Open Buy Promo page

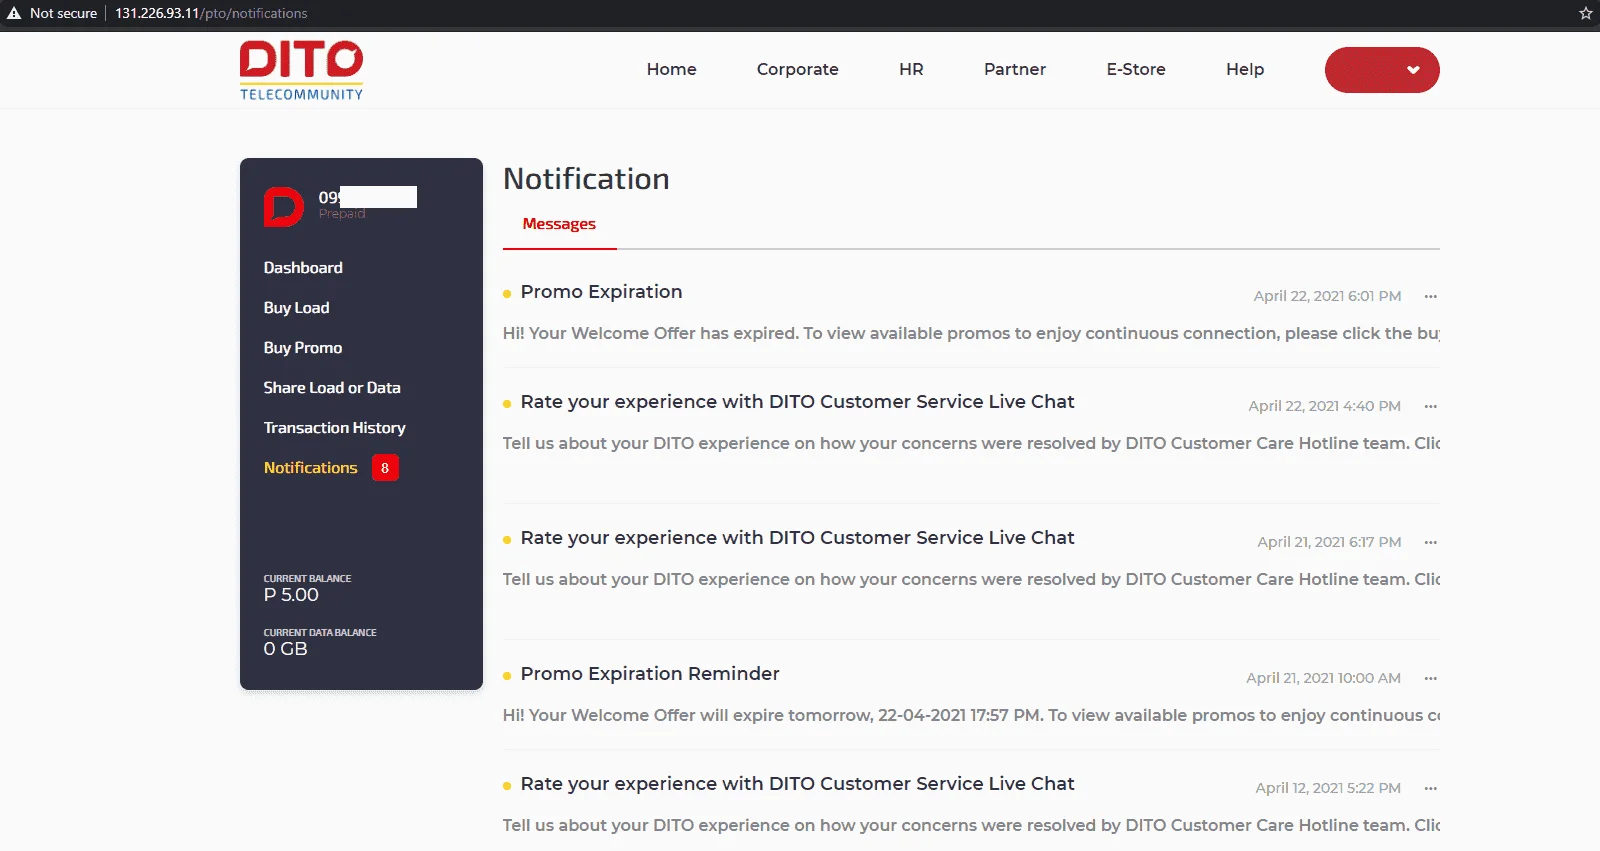point(303,348)
